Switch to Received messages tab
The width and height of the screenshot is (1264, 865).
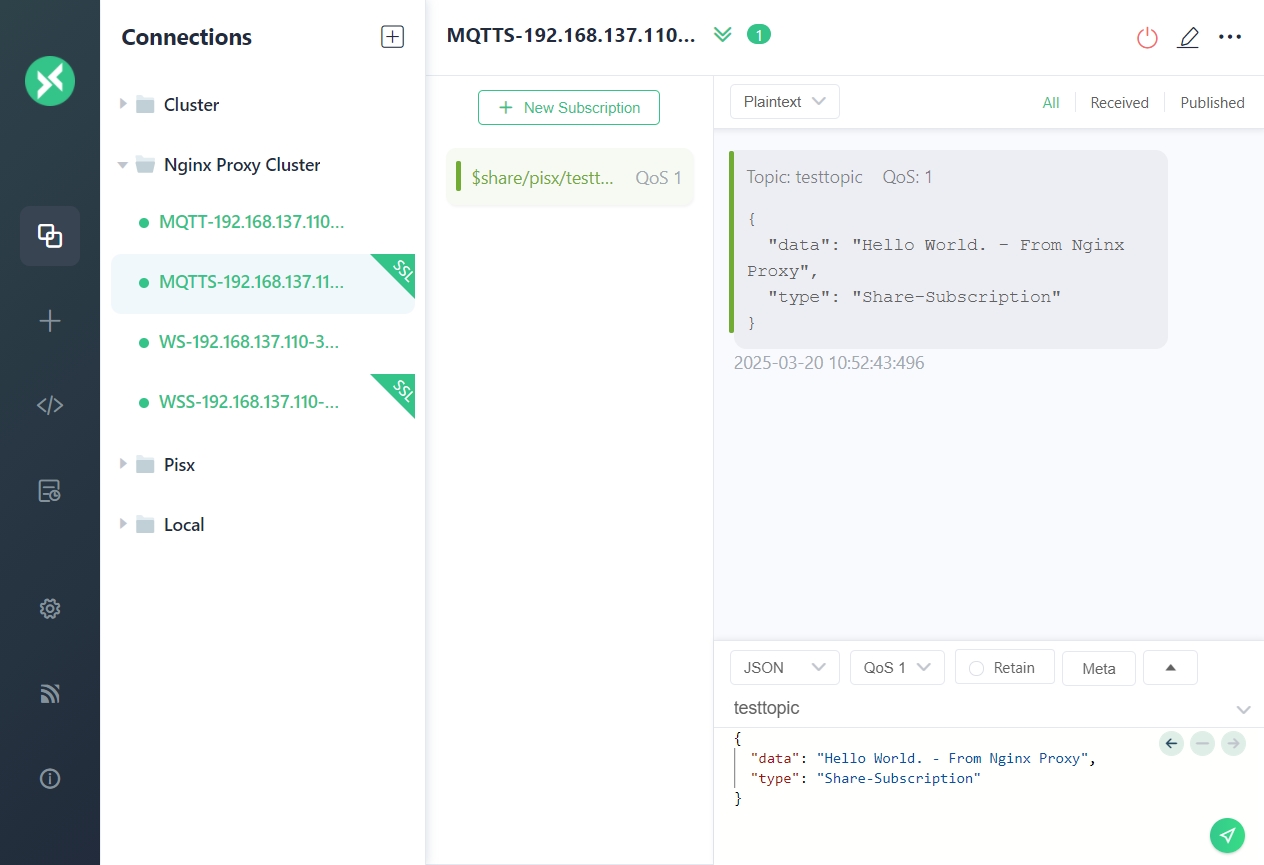click(1119, 103)
